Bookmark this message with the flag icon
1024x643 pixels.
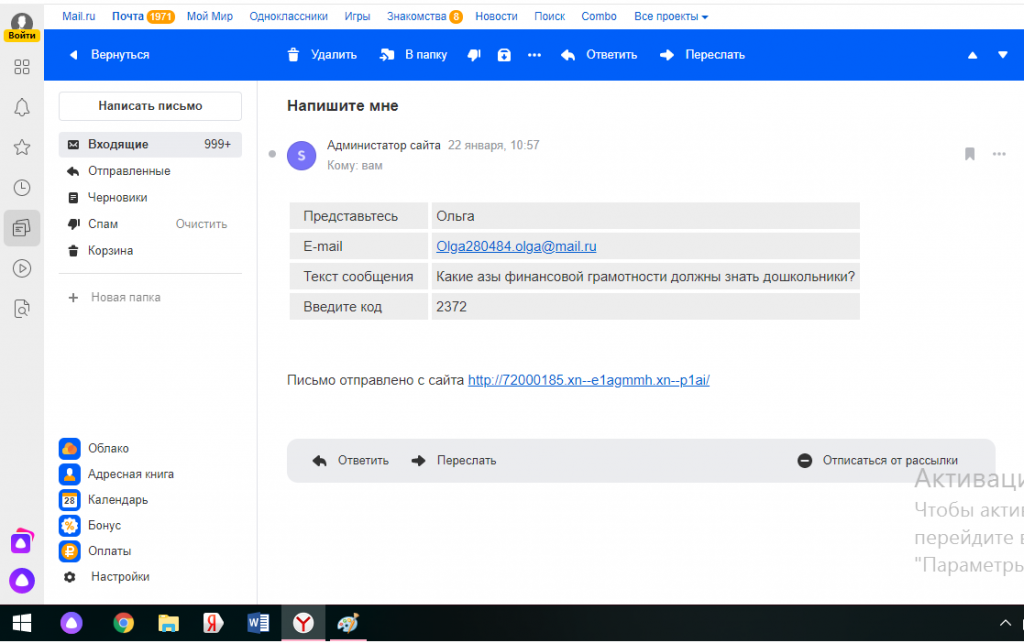coord(969,154)
